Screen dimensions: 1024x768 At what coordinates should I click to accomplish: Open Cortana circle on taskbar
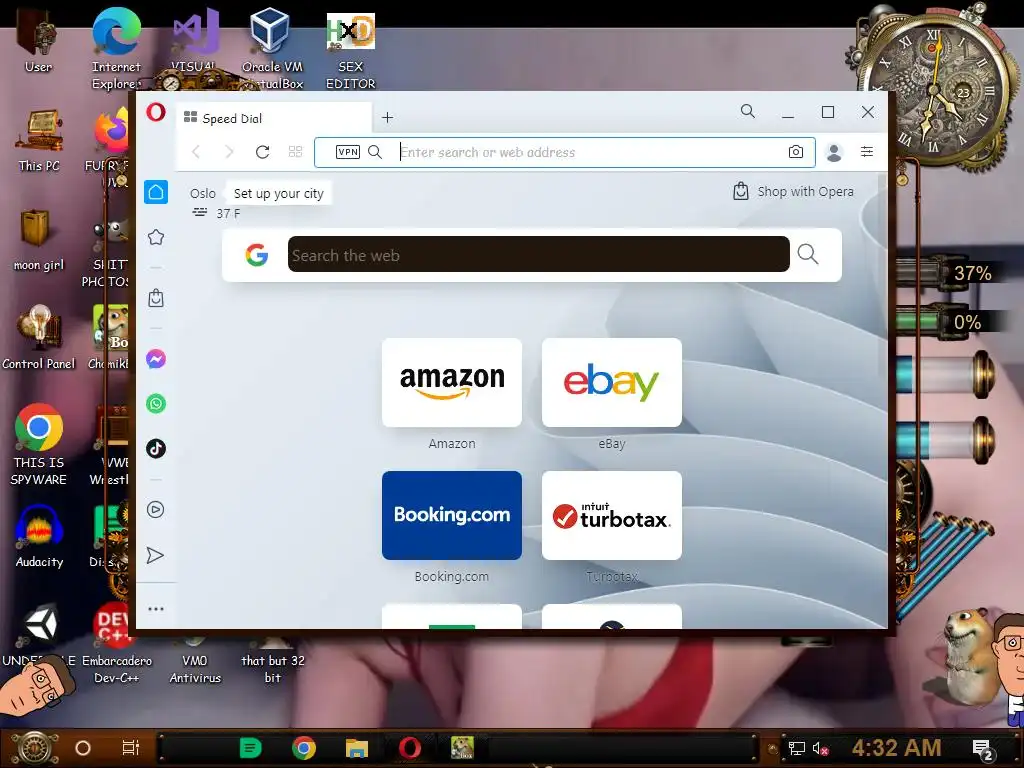pyautogui.click(x=83, y=748)
